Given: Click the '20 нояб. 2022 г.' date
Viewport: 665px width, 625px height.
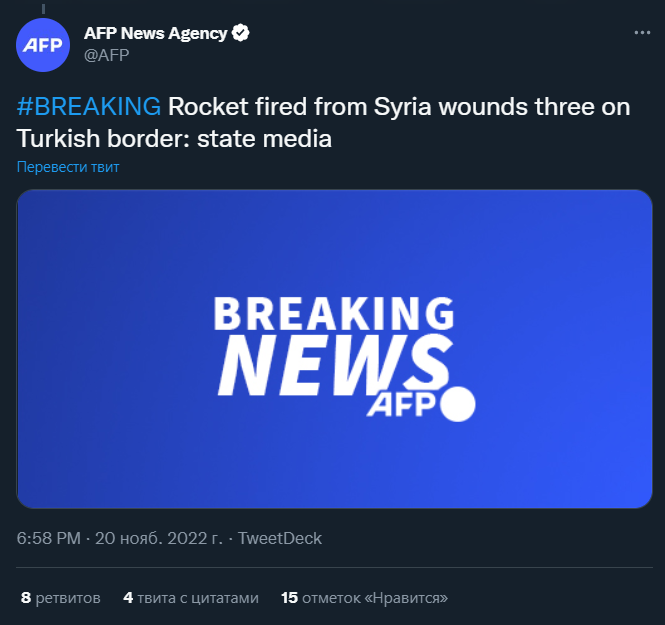Looking at the screenshot, I should tap(160, 538).
